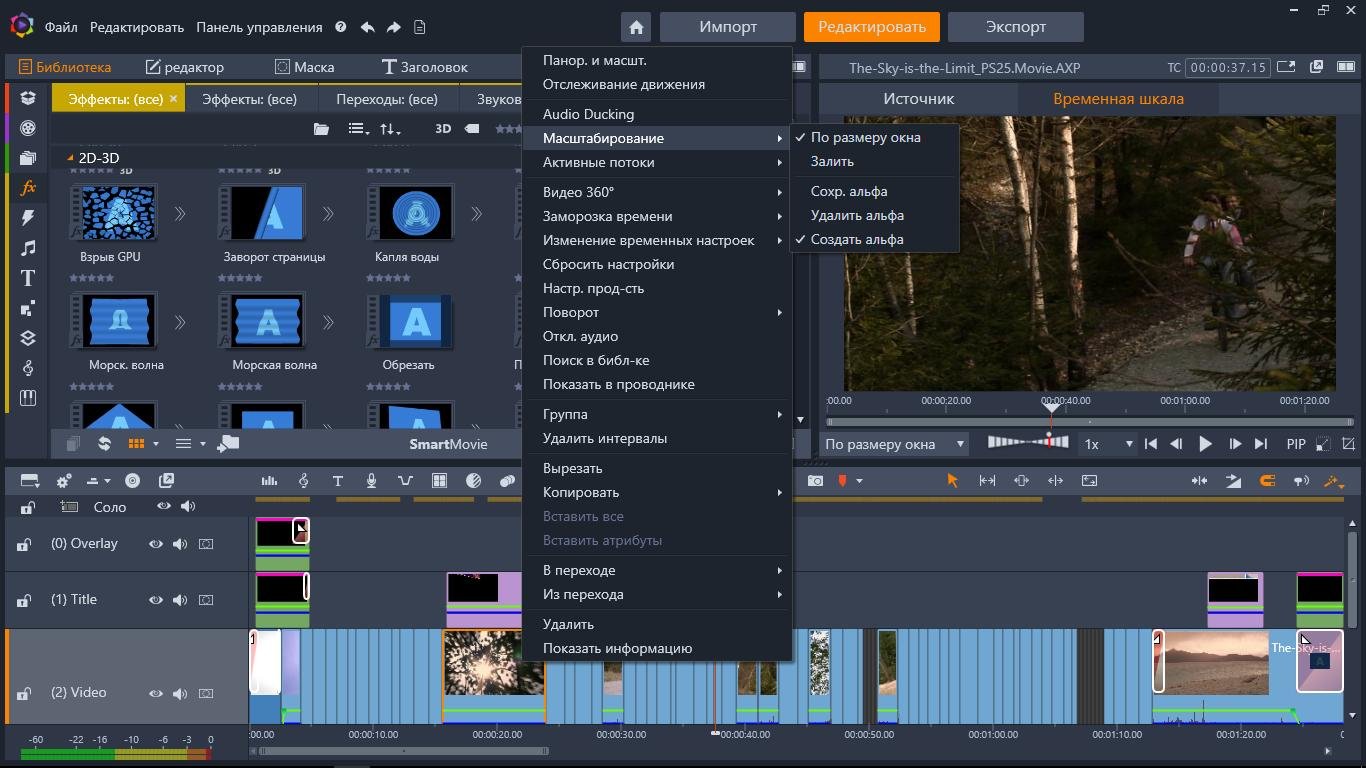Click the voice-over microphone icon
Image resolution: width=1366 pixels, height=768 pixels.
point(371,481)
